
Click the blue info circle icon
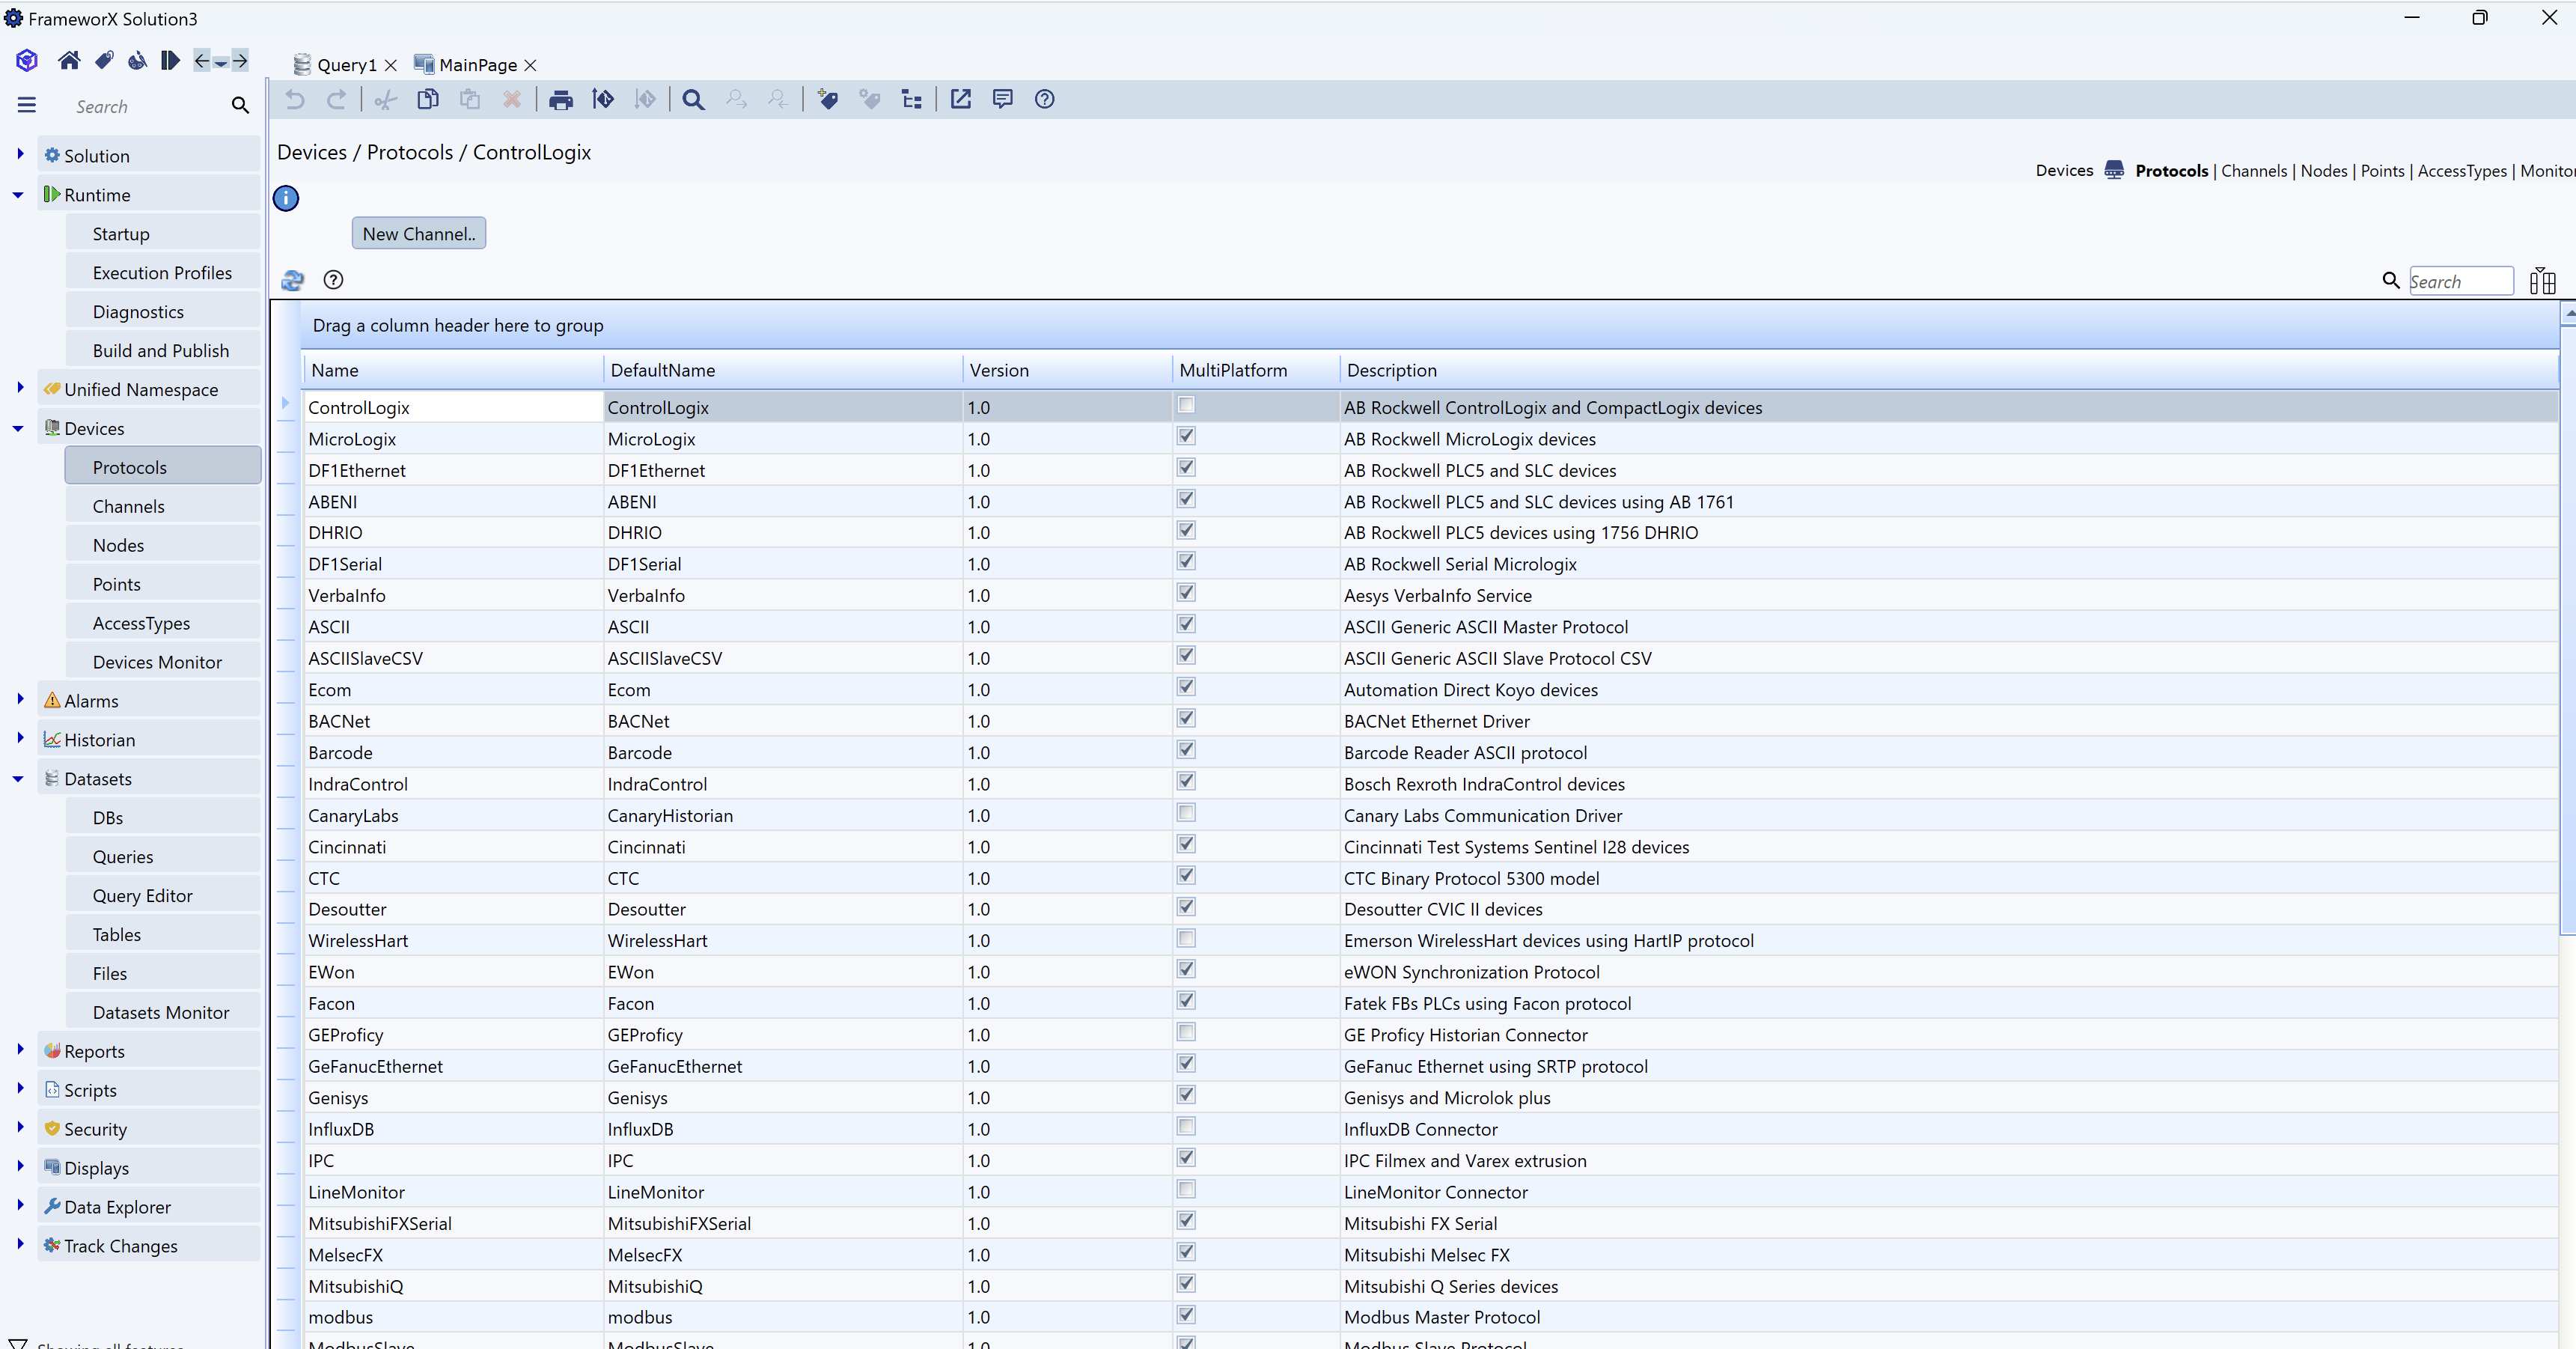(x=286, y=198)
